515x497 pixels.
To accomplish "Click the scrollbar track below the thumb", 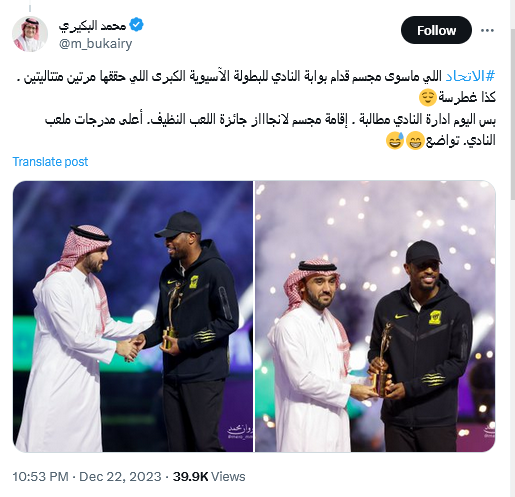I will (x=512, y=348).
